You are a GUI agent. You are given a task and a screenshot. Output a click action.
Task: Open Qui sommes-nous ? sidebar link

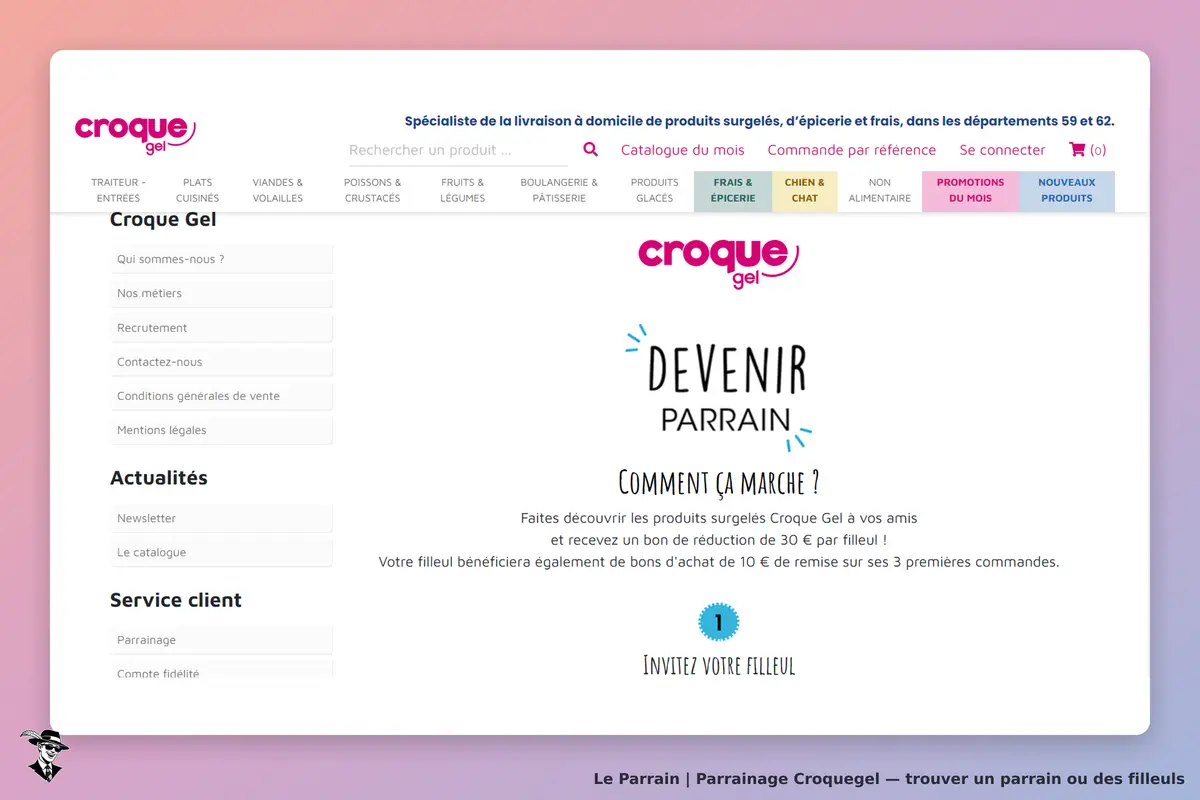click(221, 259)
